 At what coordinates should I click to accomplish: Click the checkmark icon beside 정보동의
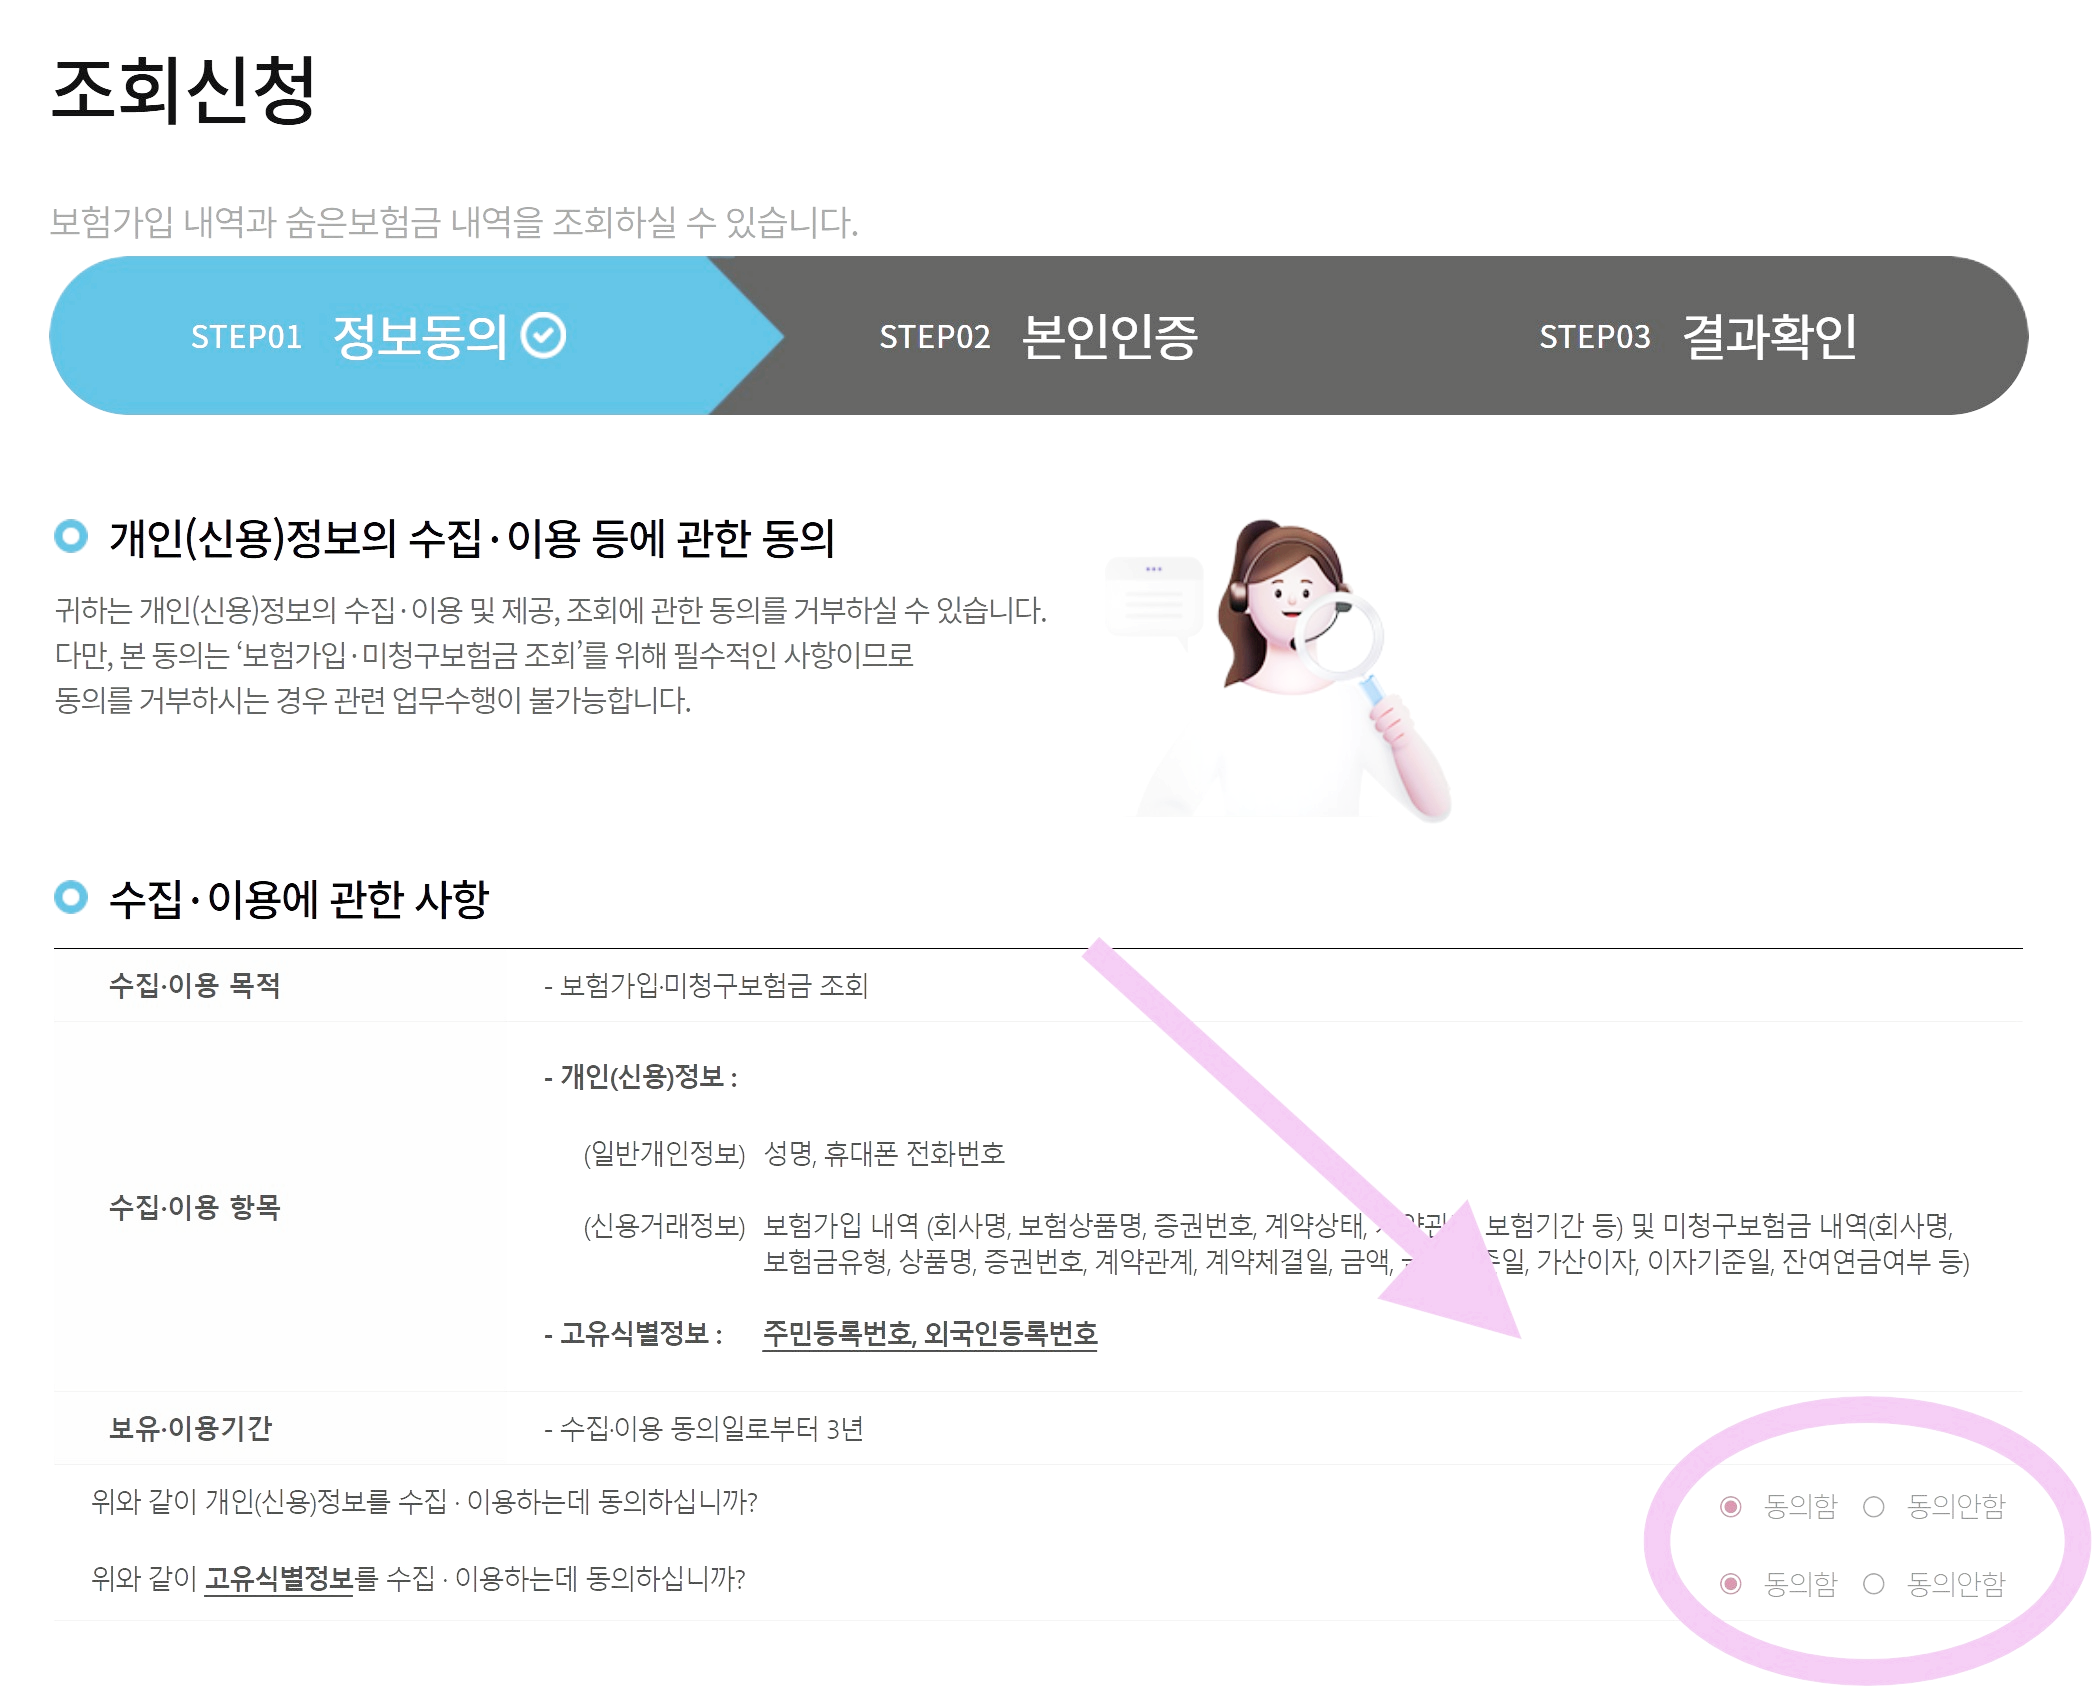point(544,336)
